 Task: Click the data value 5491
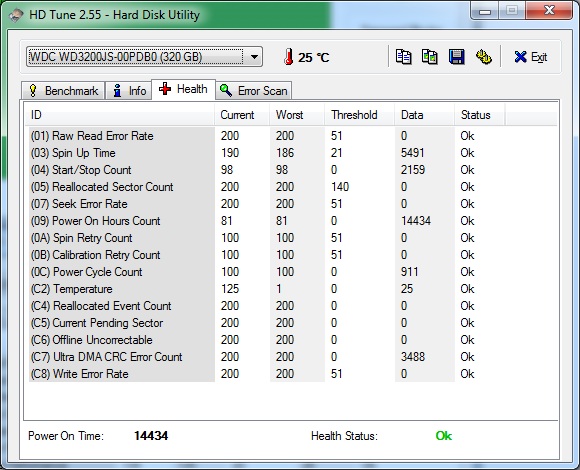[x=412, y=153]
